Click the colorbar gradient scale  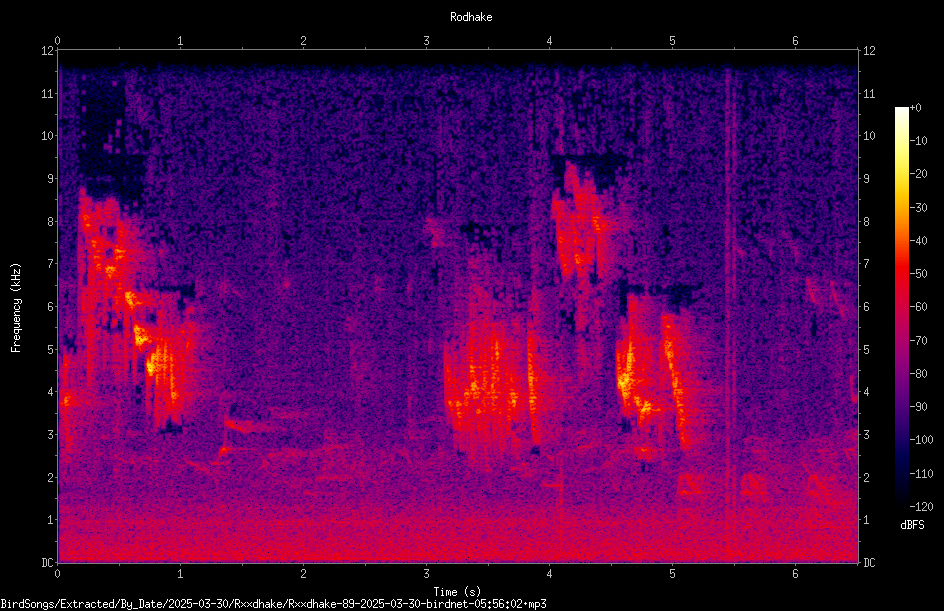[901, 307]
